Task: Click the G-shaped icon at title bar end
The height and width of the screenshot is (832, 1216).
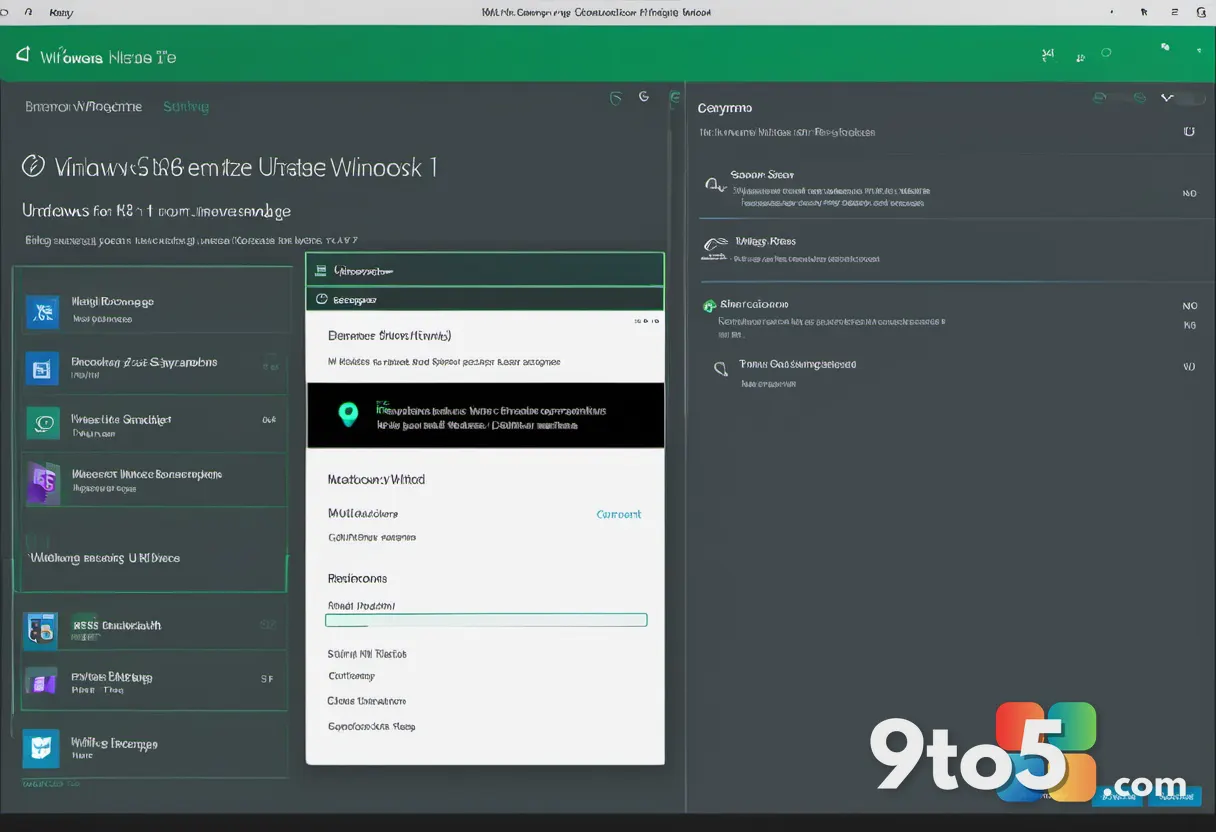Action: tap(1200, 13)
